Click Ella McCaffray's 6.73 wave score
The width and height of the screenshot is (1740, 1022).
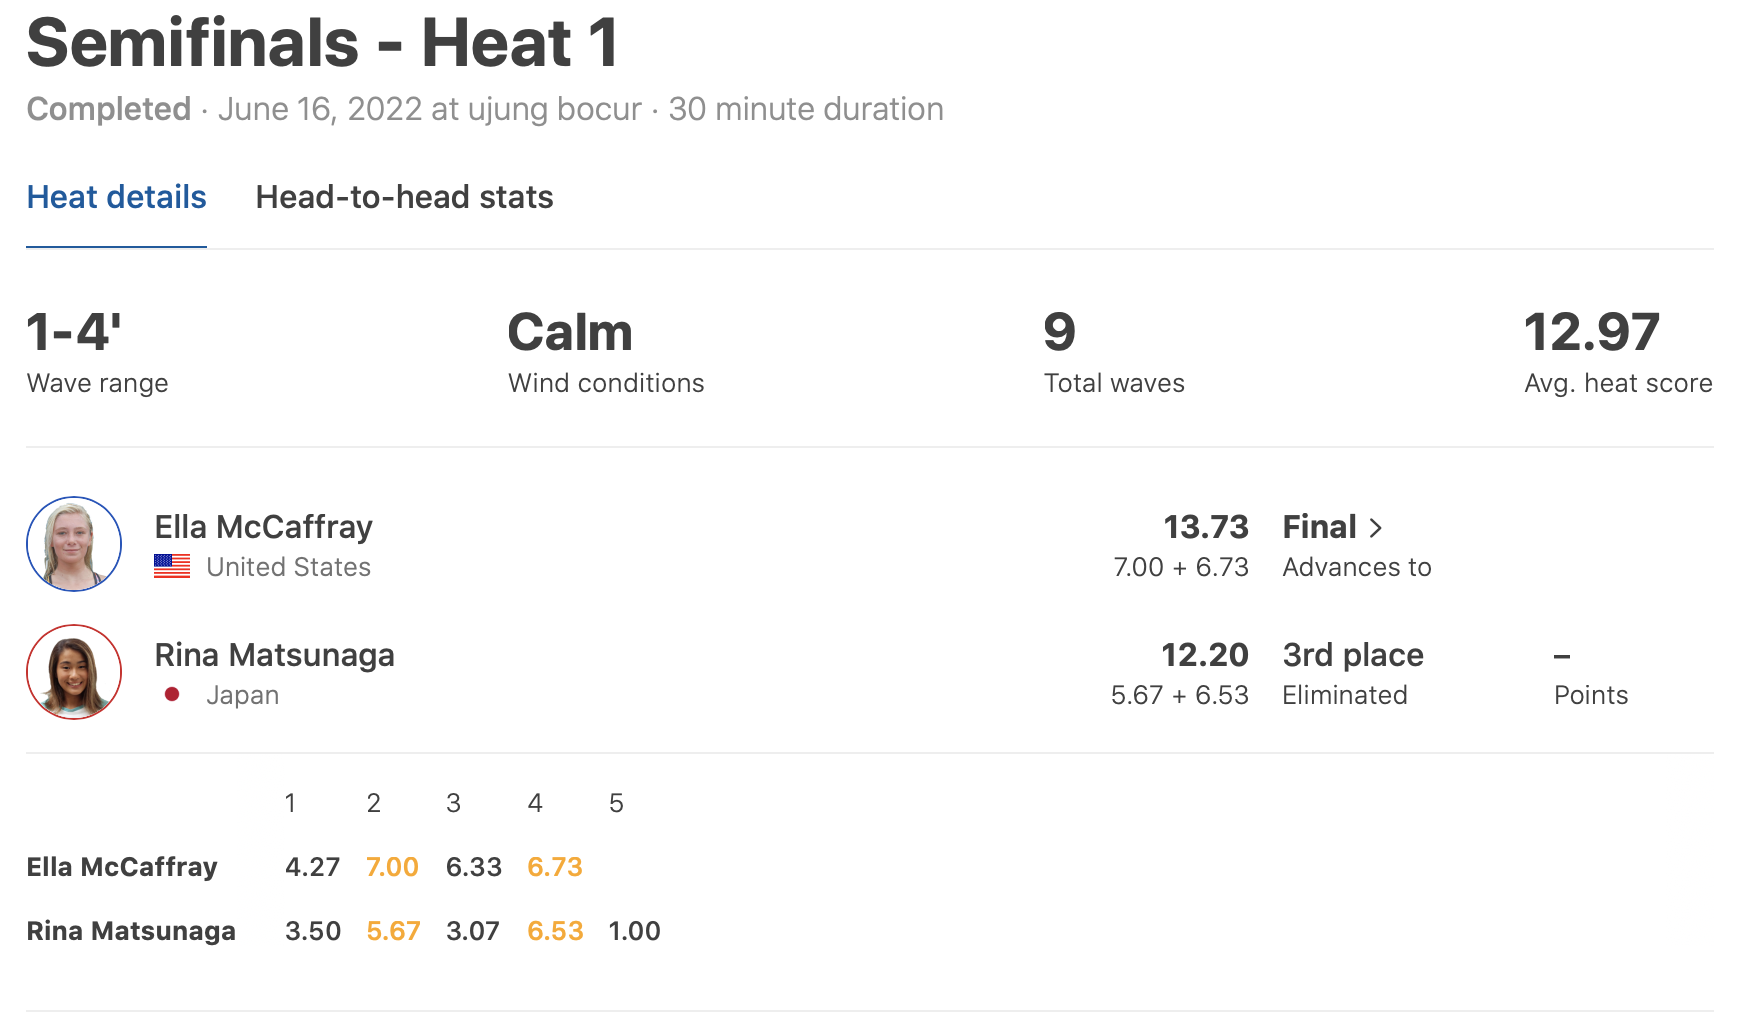(x=555, y=867)
